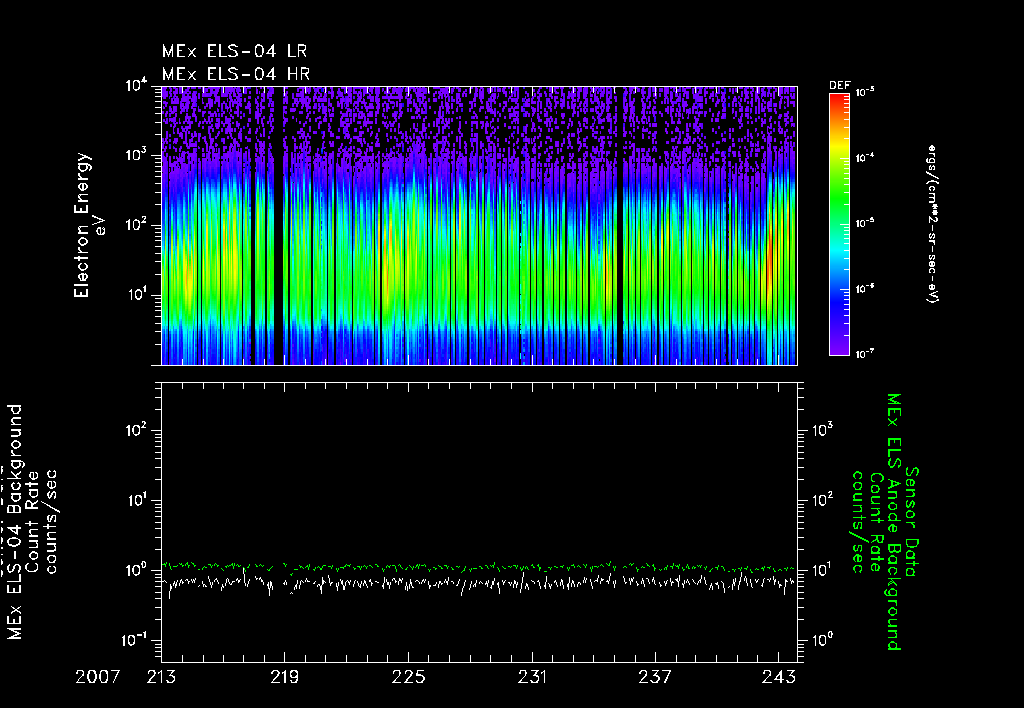Click the green 'Sensor Data' axis label
Image resolution: width=1024 pixels, height=708 pixels.
912,522
